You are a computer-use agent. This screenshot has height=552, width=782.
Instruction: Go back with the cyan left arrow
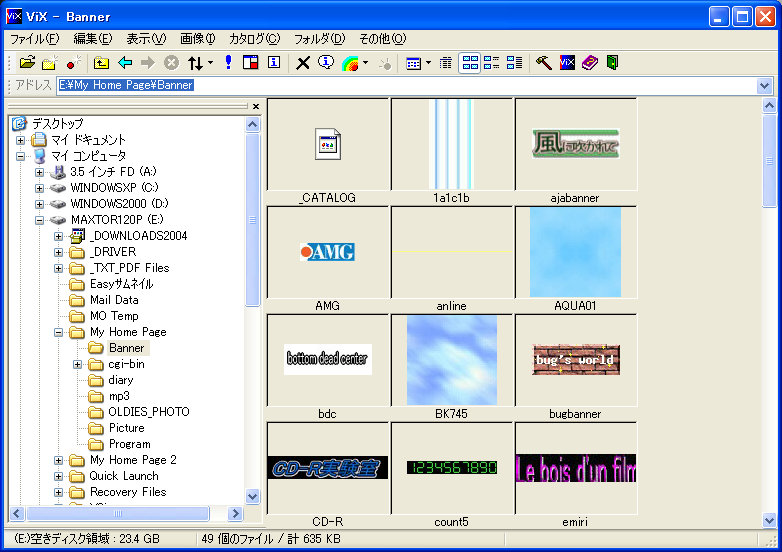[125, 63]
